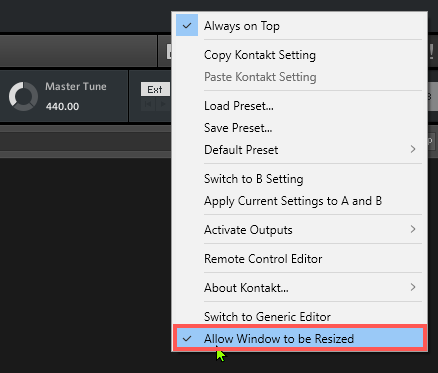Click the Master Tune knob
Viewport: 438px width, 373px height.
(x=23, y=96)
